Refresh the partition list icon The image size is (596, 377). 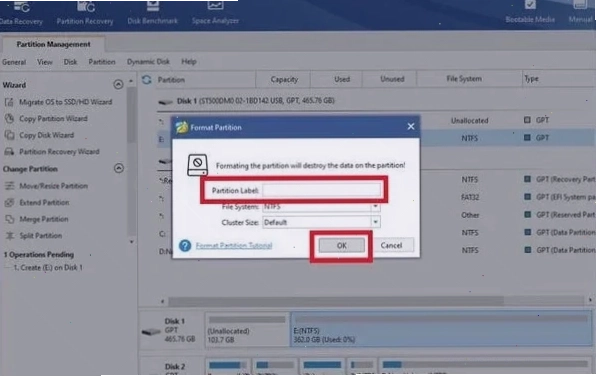click(x=147, y=79)
